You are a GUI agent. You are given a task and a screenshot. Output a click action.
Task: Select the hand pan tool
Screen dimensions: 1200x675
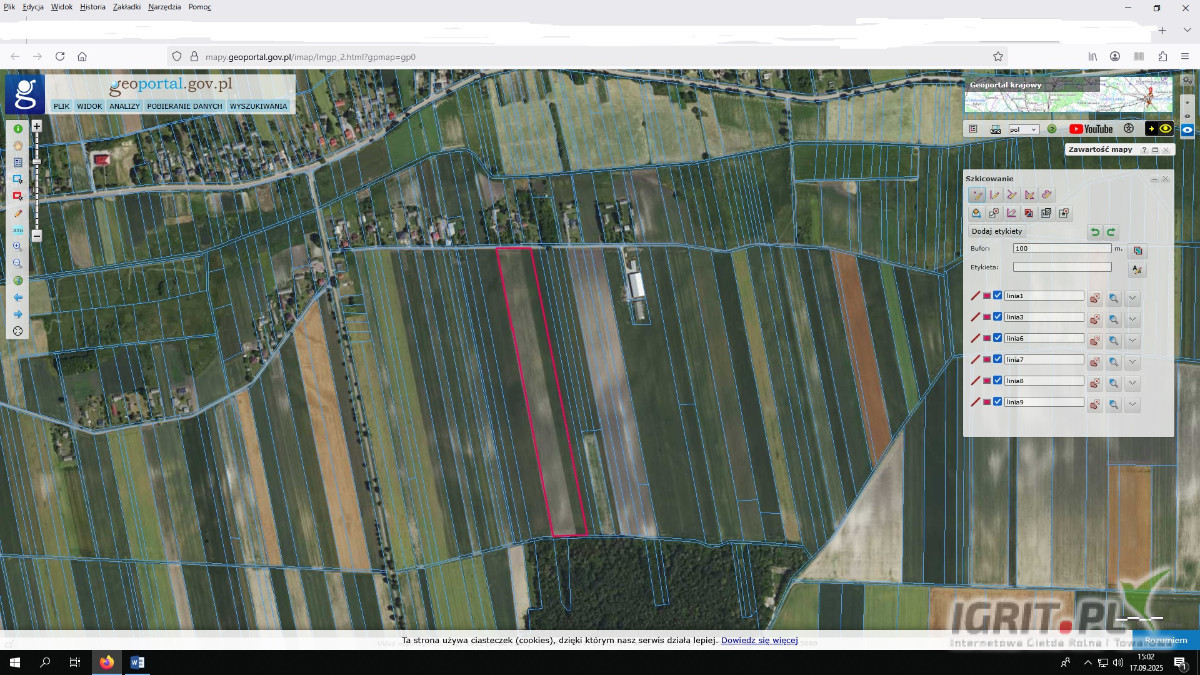(18, 146)
